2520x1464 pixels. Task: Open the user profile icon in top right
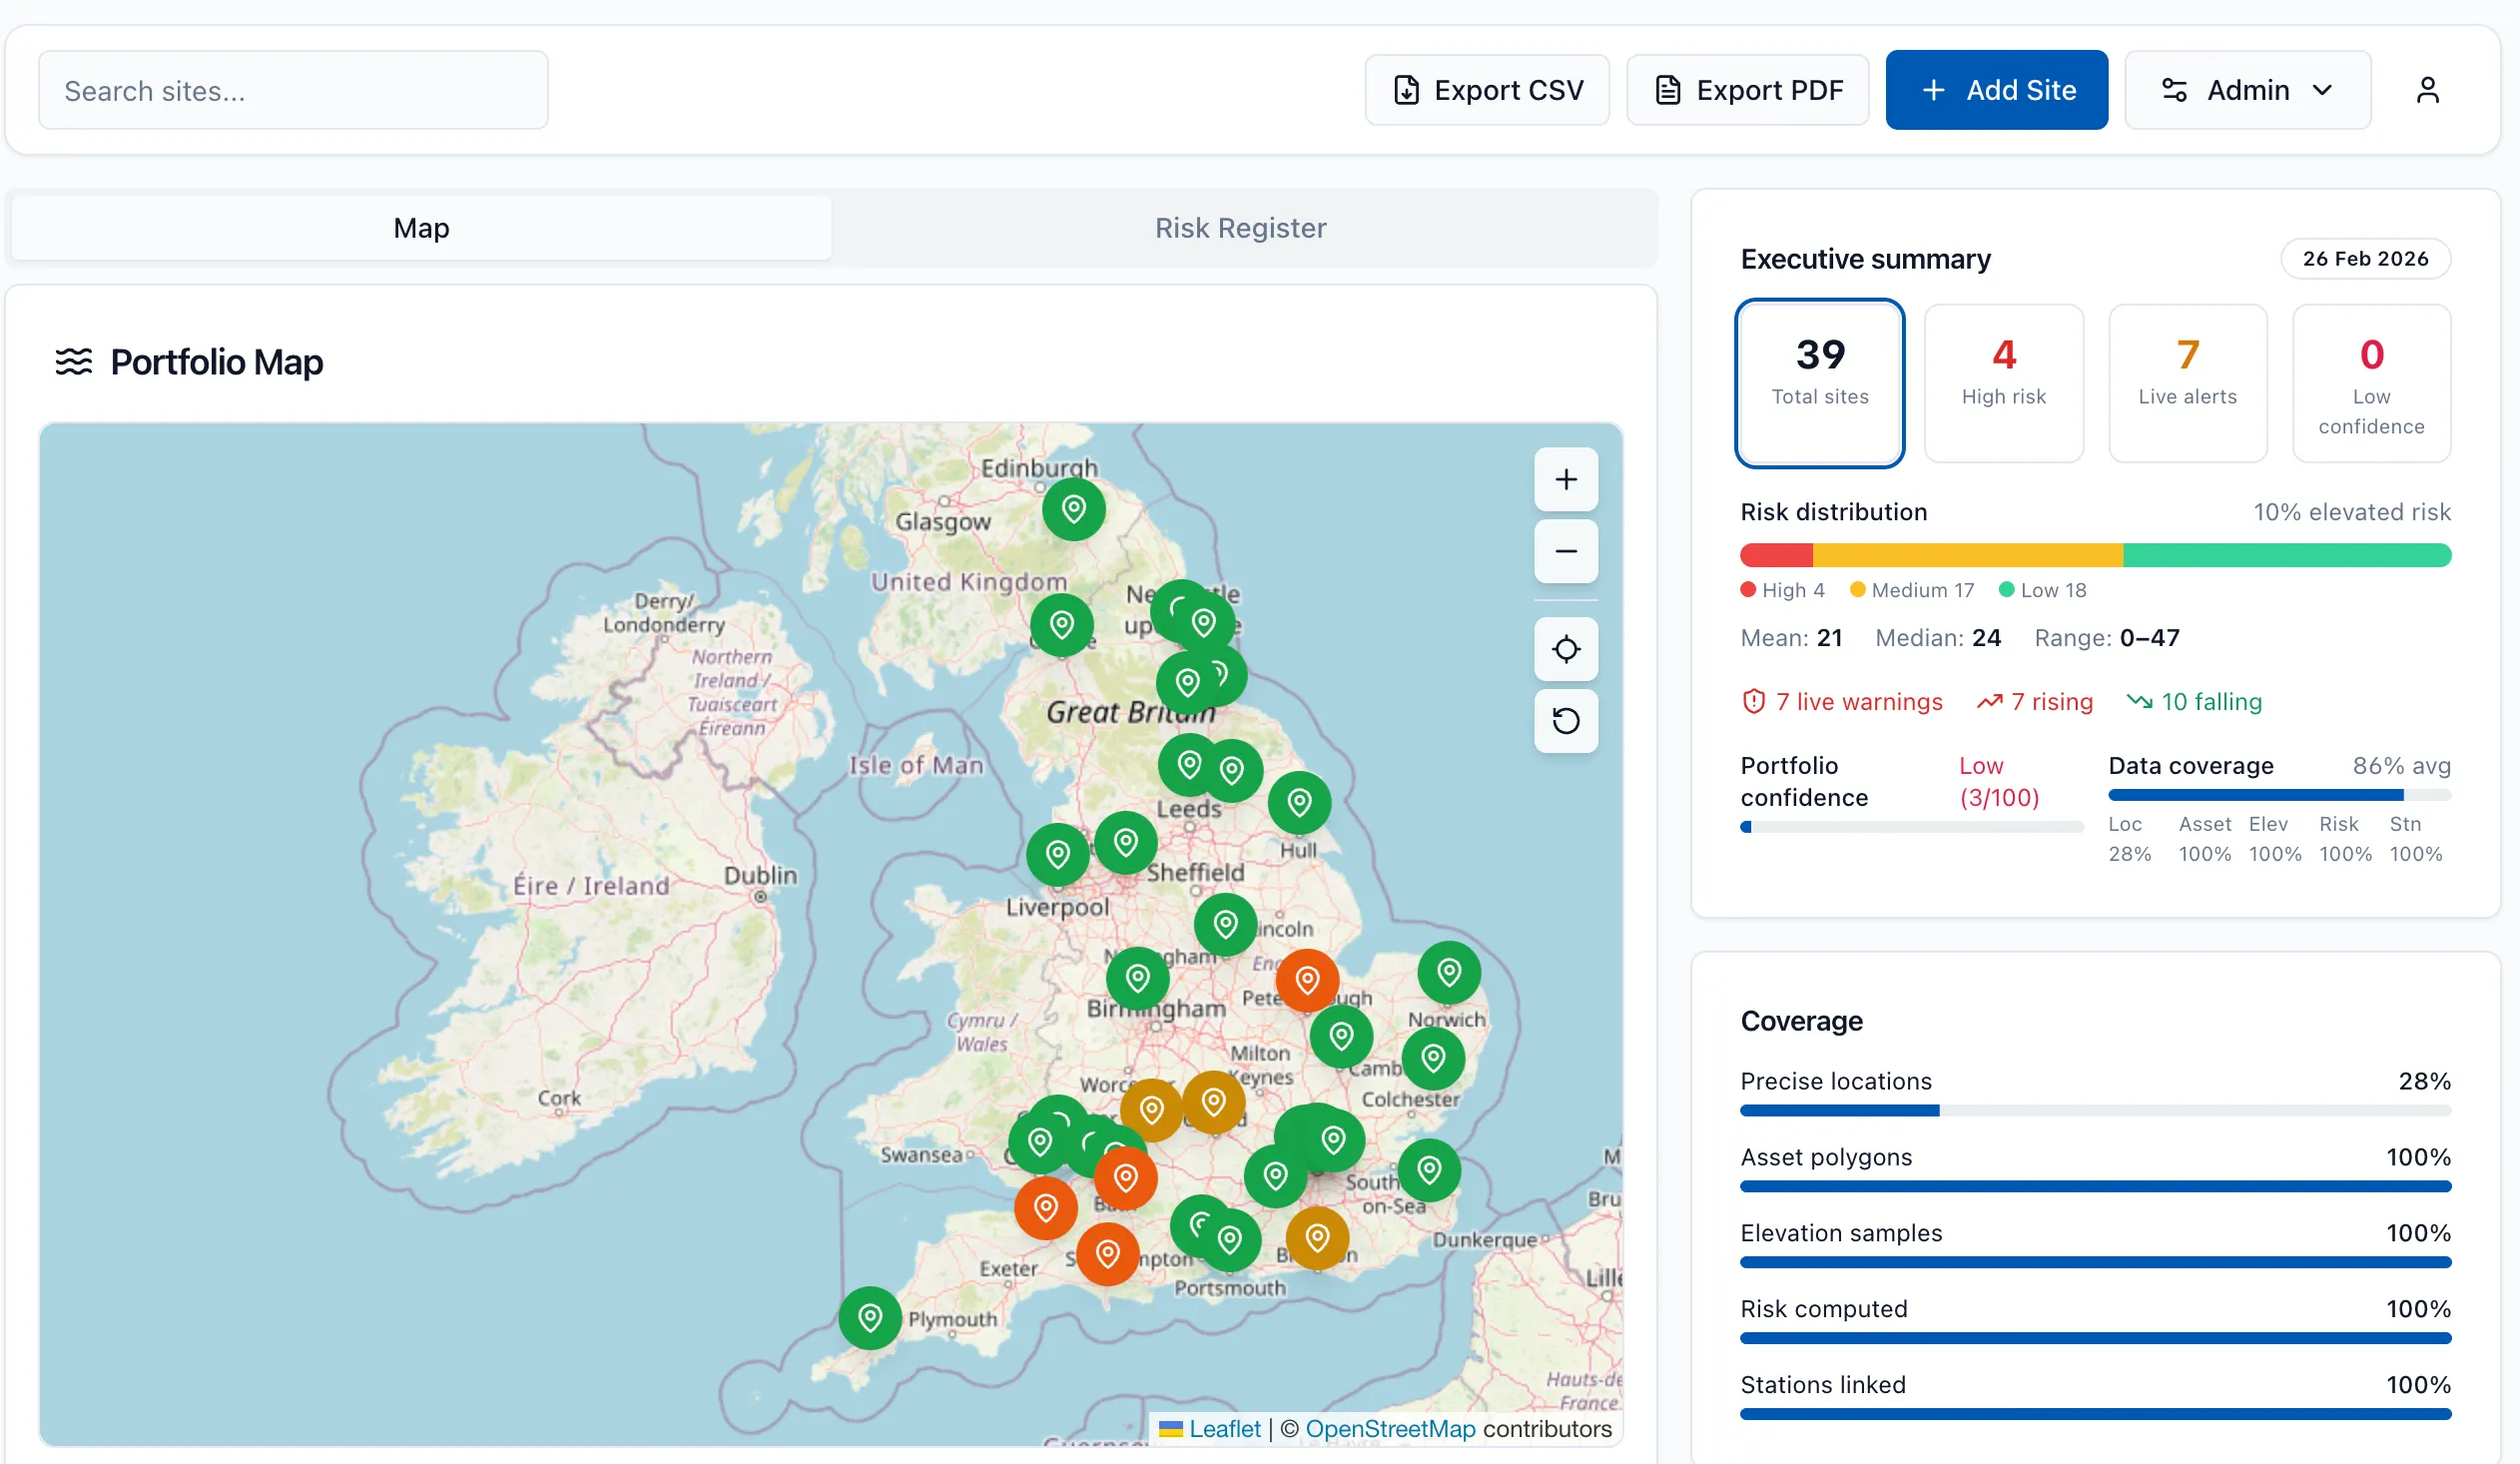[x=2429, y=89]
